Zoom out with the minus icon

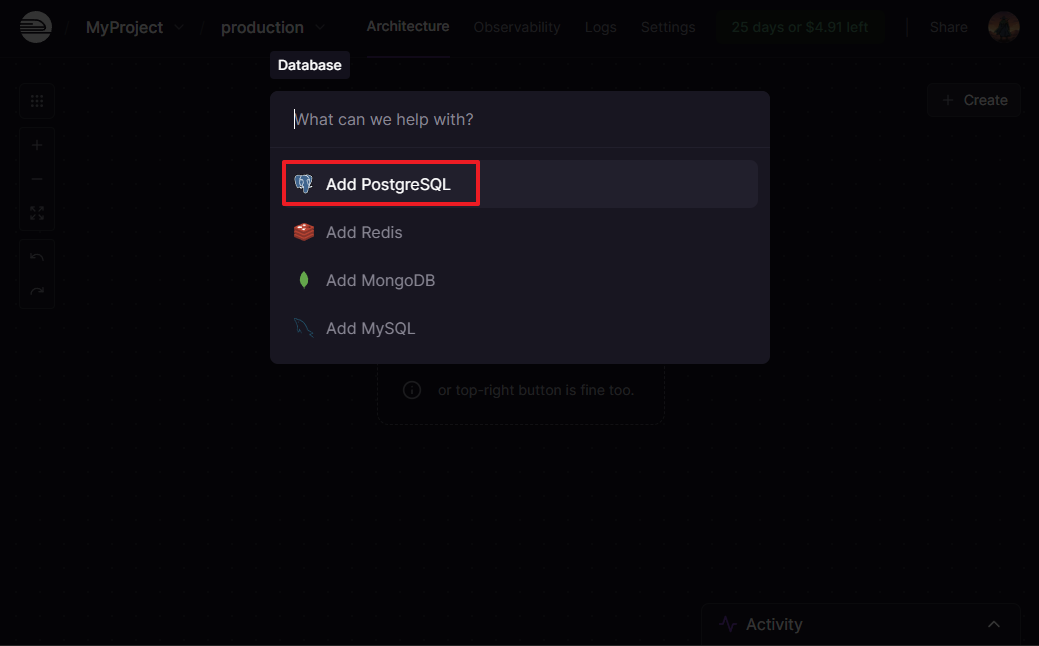pos(37,179)
